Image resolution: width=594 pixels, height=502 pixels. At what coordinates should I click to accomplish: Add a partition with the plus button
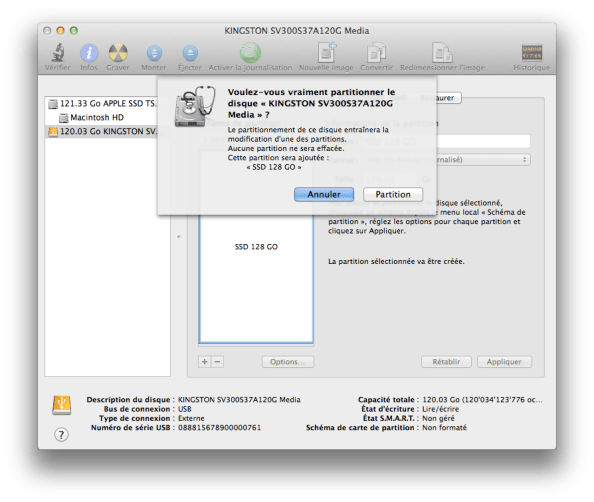click(205, 362)
